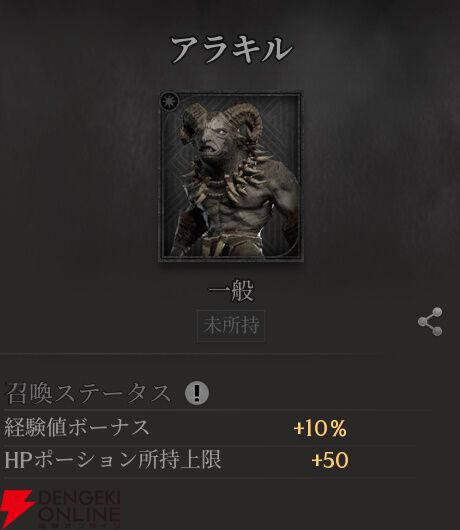This screenshot has width=460, height=530.
Task: Open the DENGEKI ONLINE watermark link
Action: (x=60, y=509)
